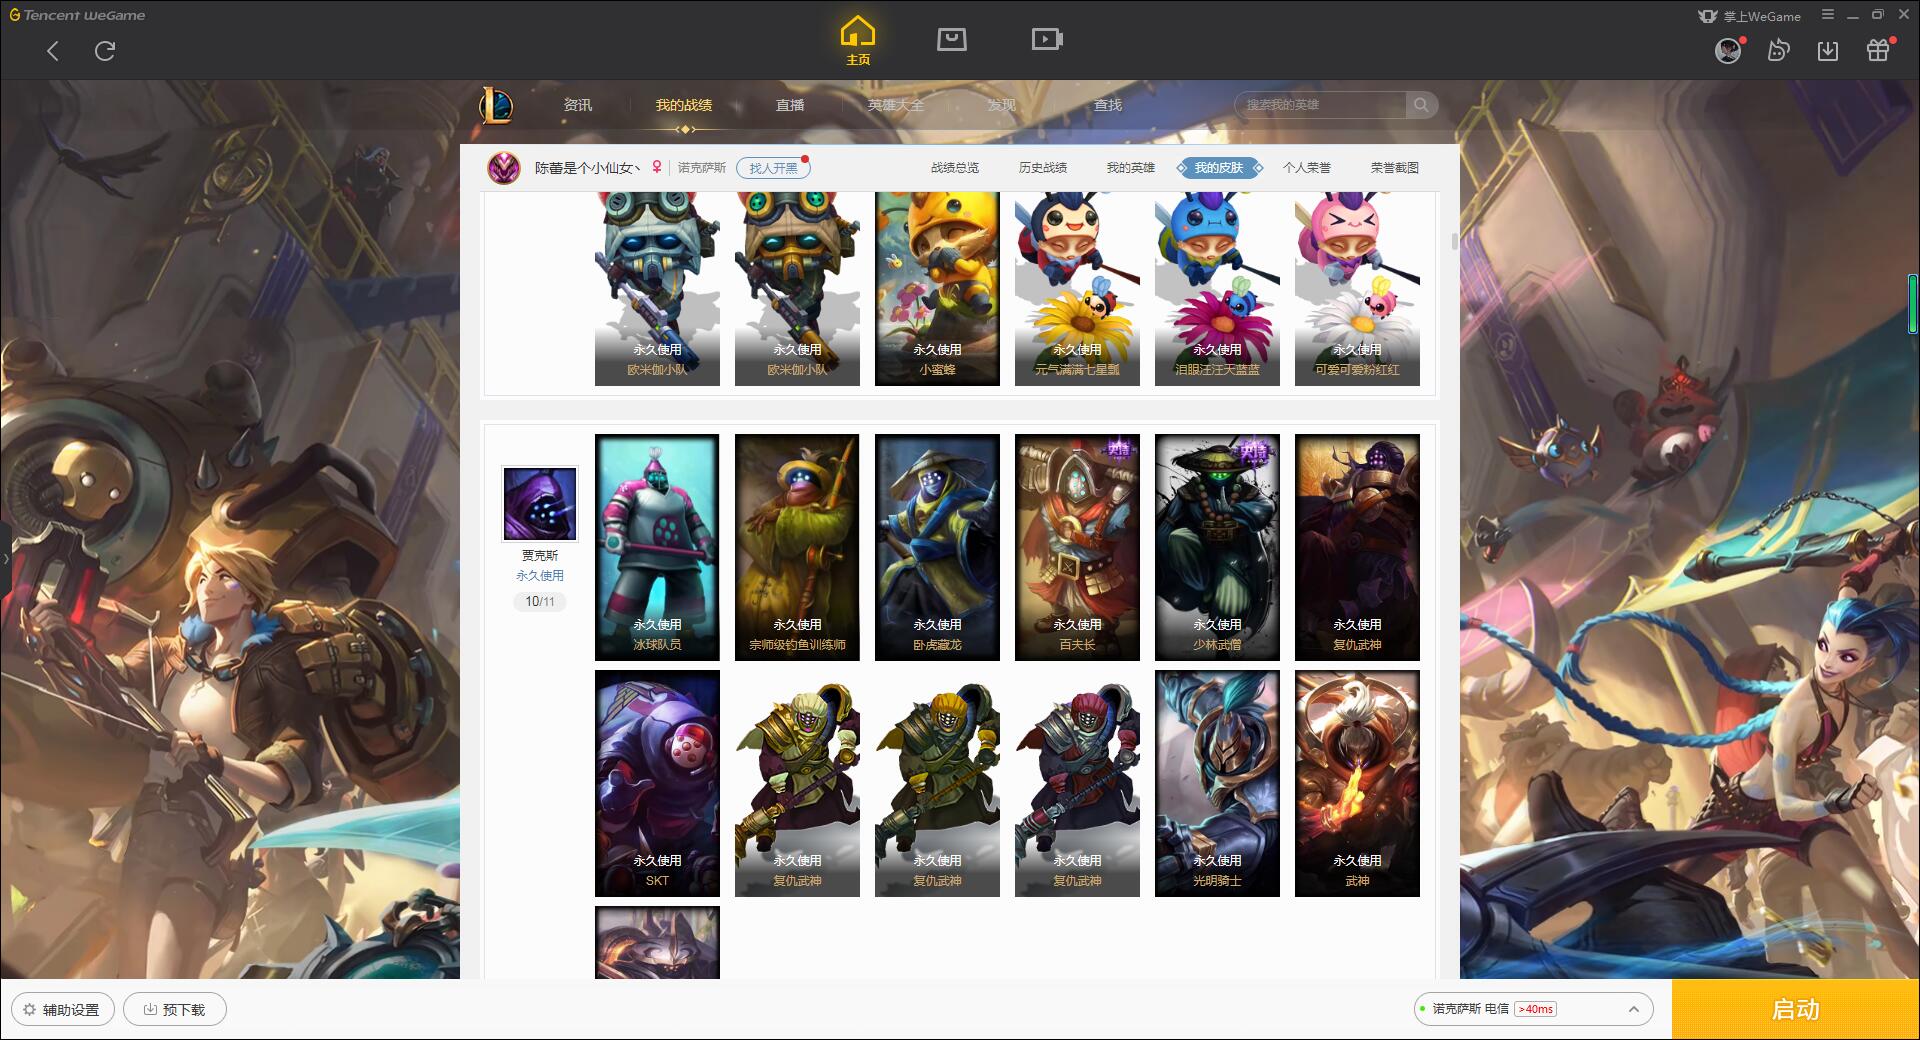This screenshot has width=1920, height=1040.
Task: Select the 光明骑士 skin thumbnail
Action: tap(1217, 783)
